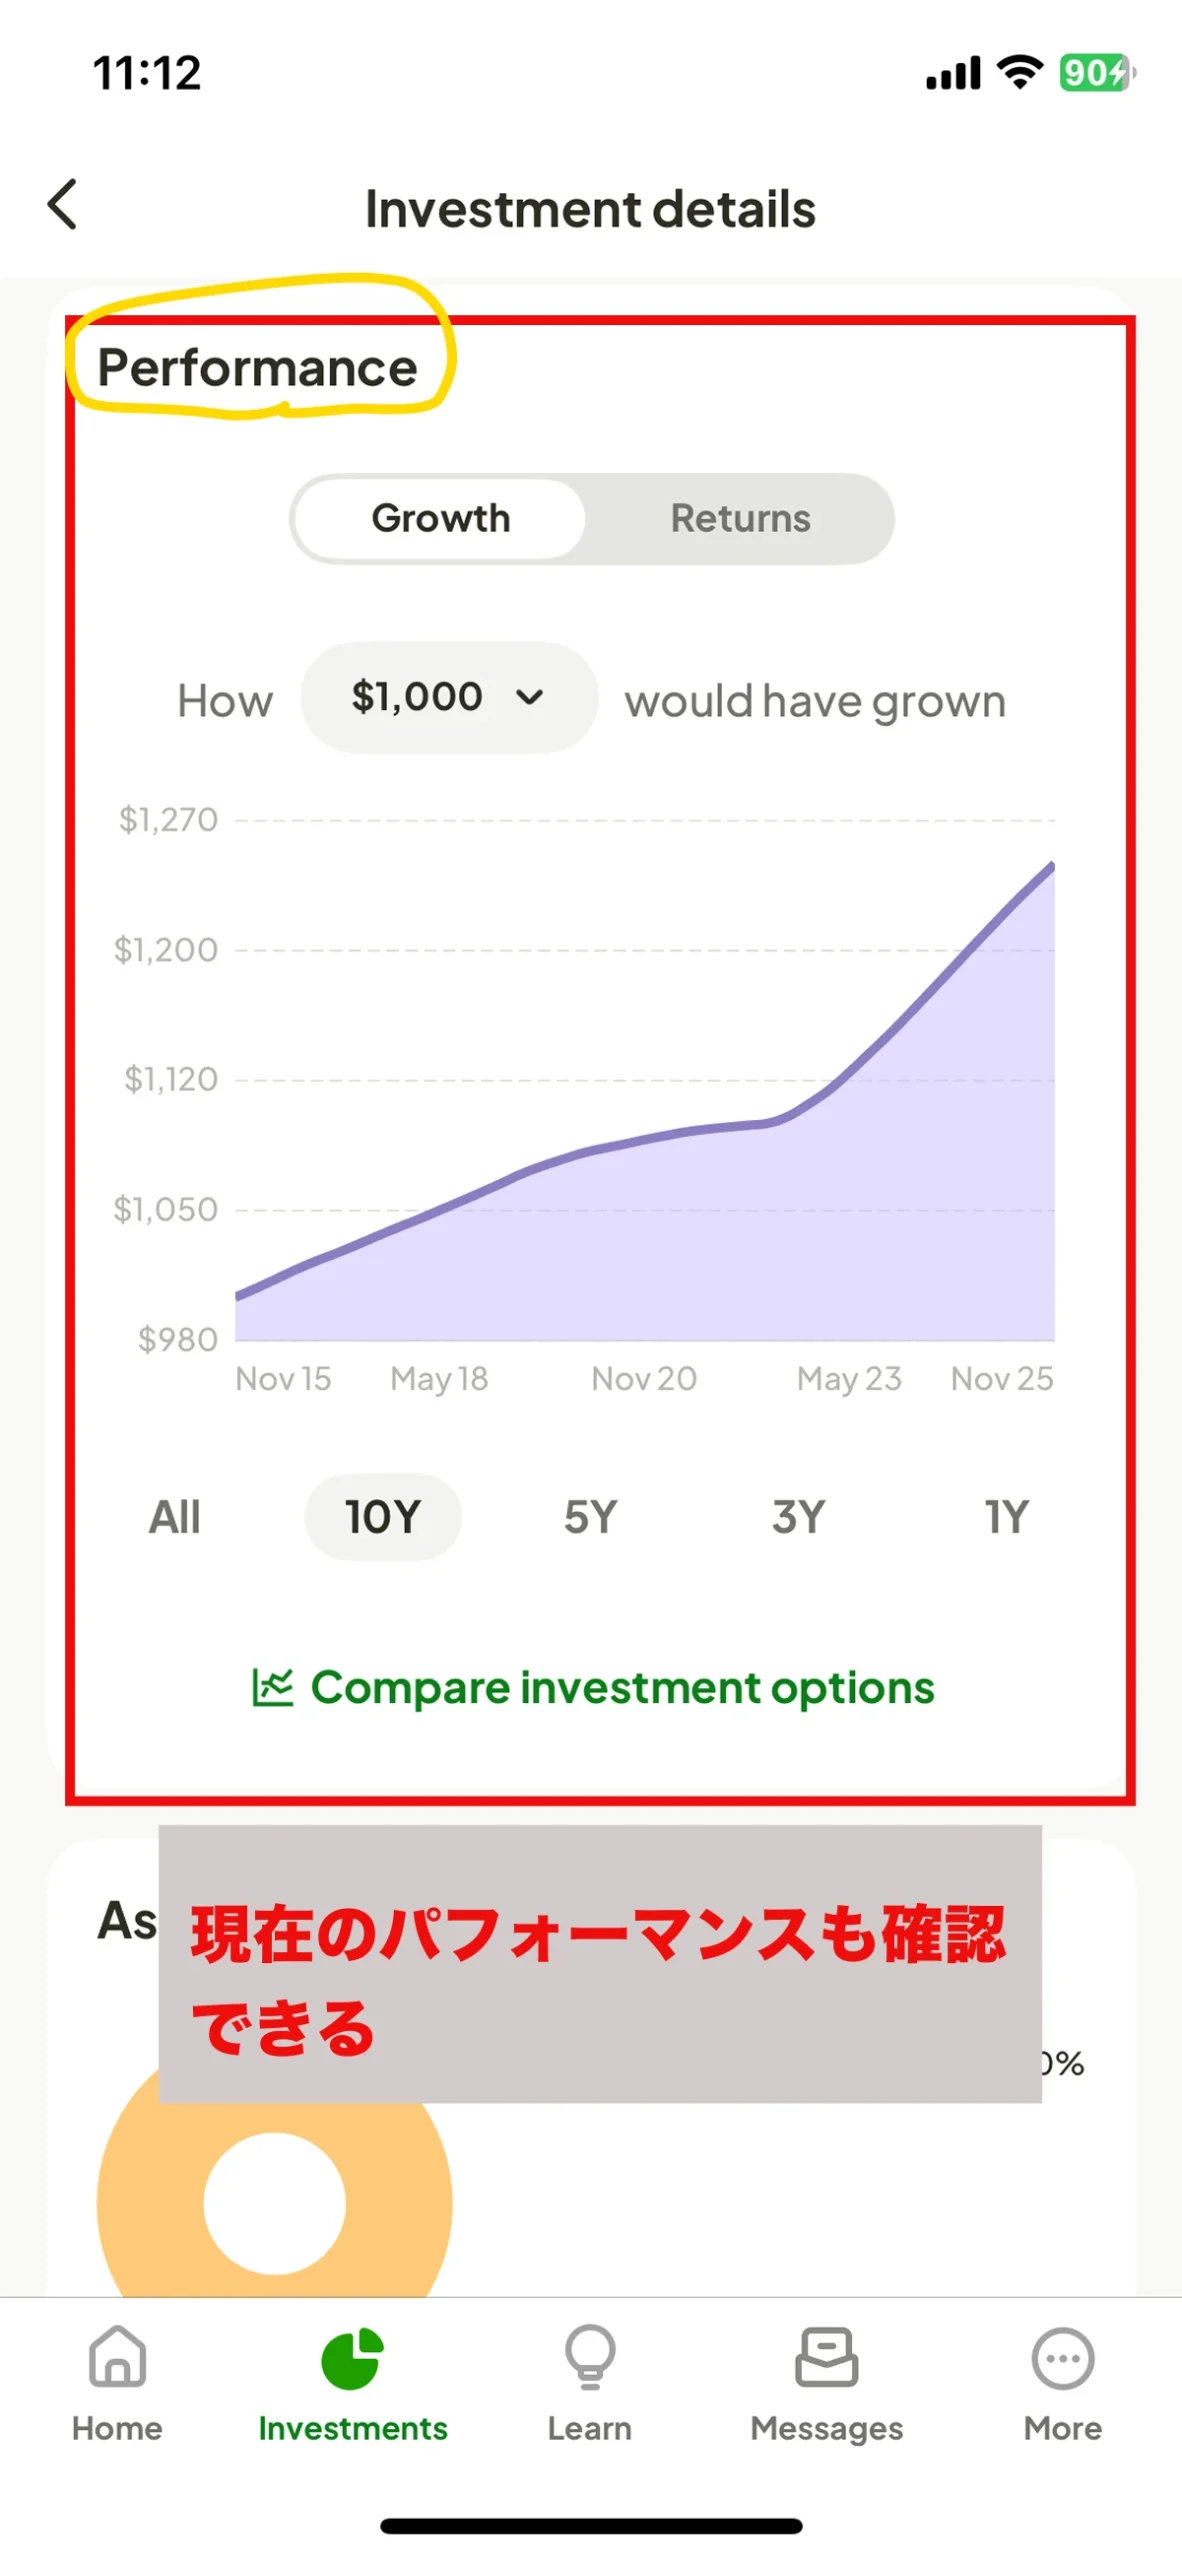The height and width of the screenshot is (2560, 1182).
Task: Choose the 1Y time range
Action: tap(1006, 1517)
